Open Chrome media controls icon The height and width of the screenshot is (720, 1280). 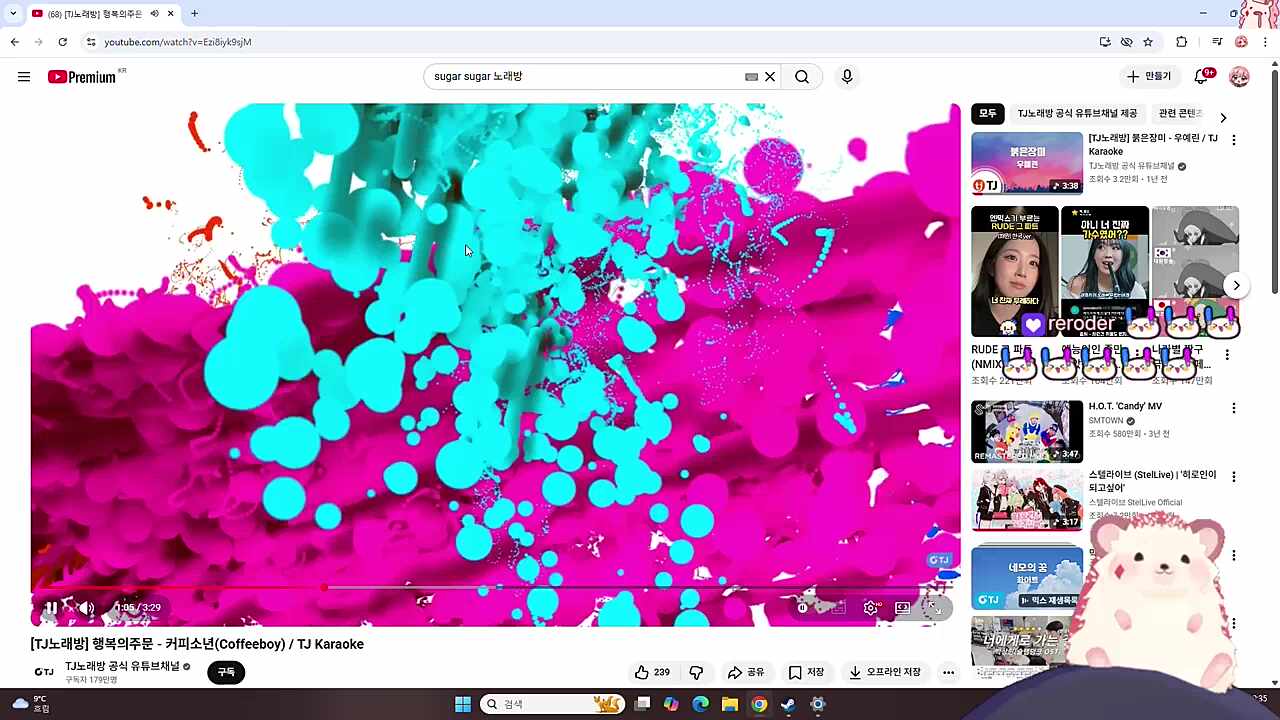[x=1217, y=42]
